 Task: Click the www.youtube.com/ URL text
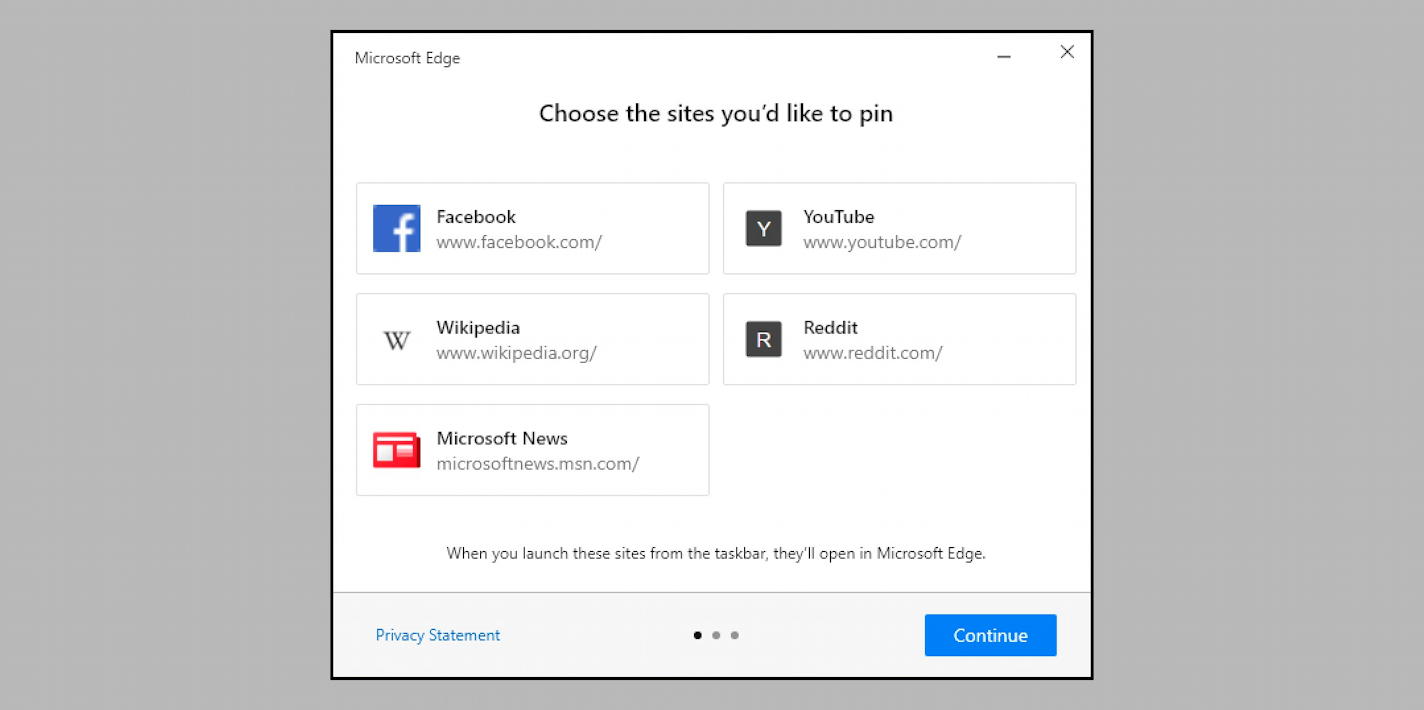coord(882,242)
